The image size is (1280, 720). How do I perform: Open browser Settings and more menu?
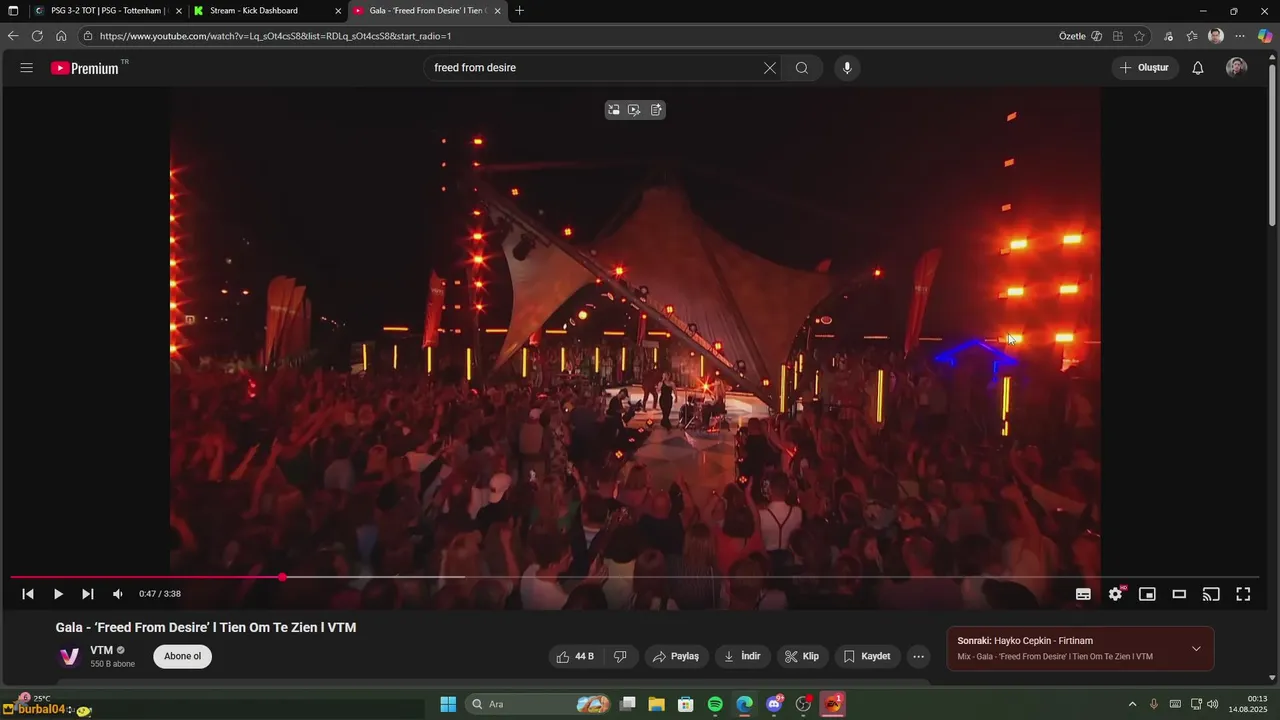(x=1240, y=36)
